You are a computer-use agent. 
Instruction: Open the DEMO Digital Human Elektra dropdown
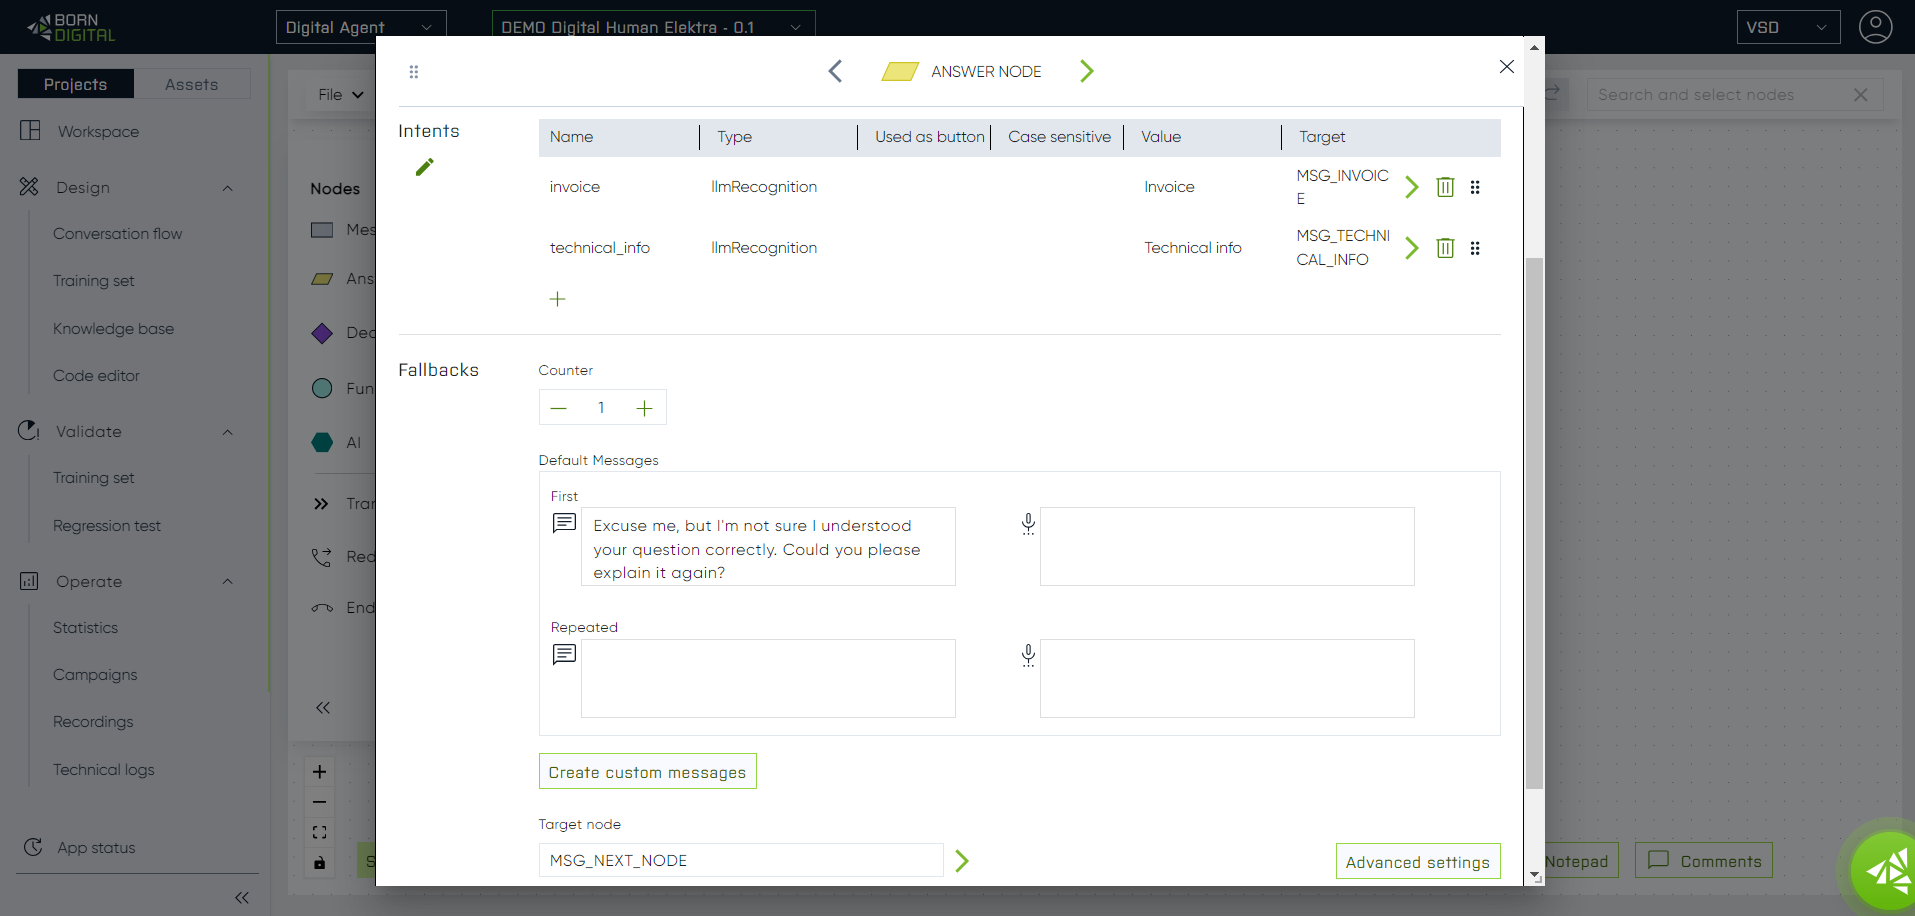[653, 27]
